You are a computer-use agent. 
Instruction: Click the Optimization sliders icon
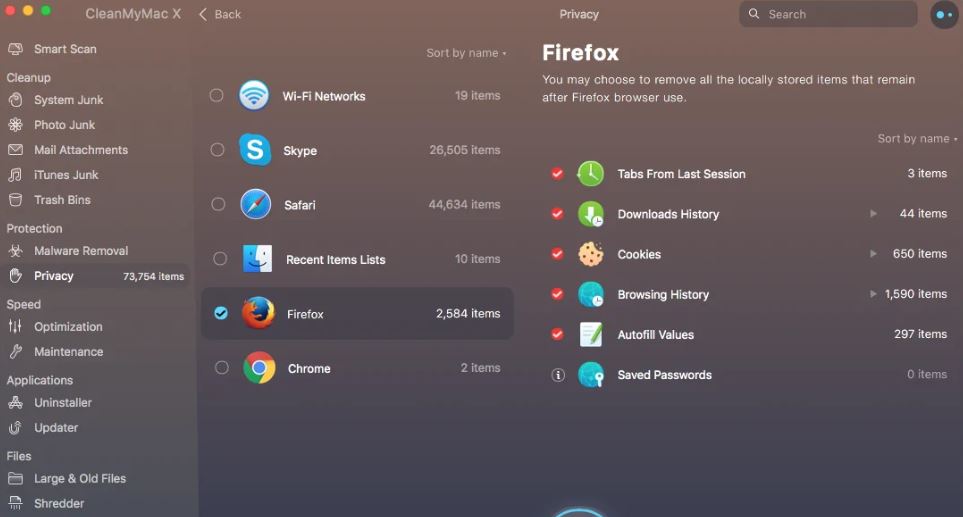click(15, 327)
